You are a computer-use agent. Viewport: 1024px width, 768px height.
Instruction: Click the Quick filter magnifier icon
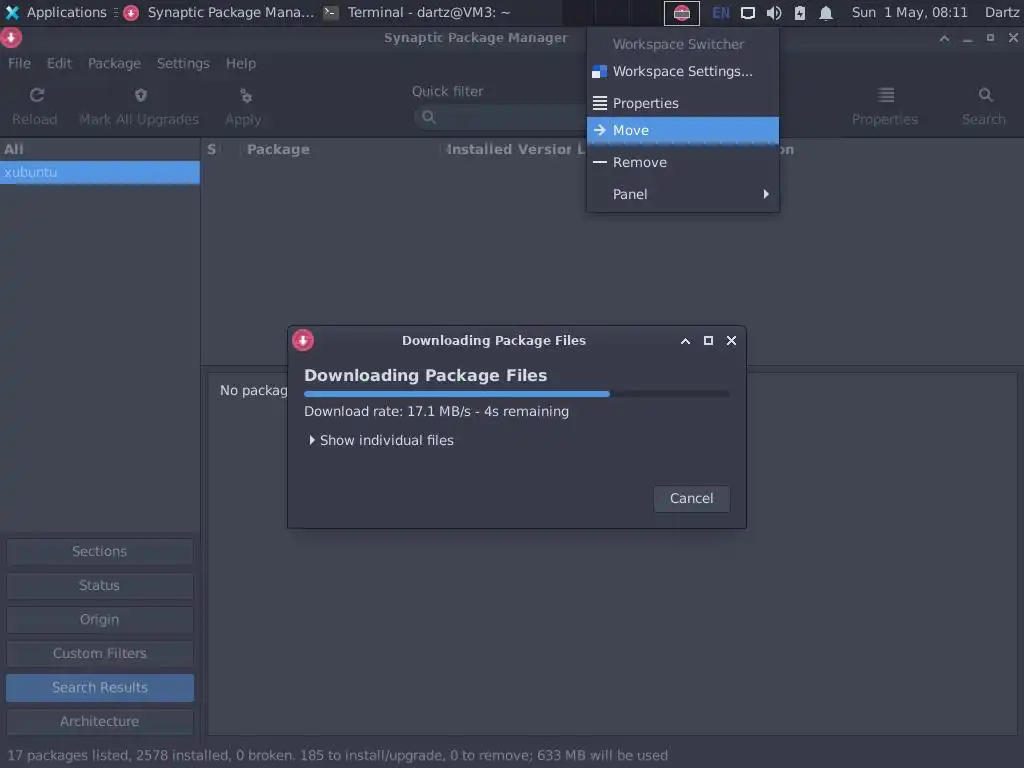pyautogui.click(x=428, y=117)
